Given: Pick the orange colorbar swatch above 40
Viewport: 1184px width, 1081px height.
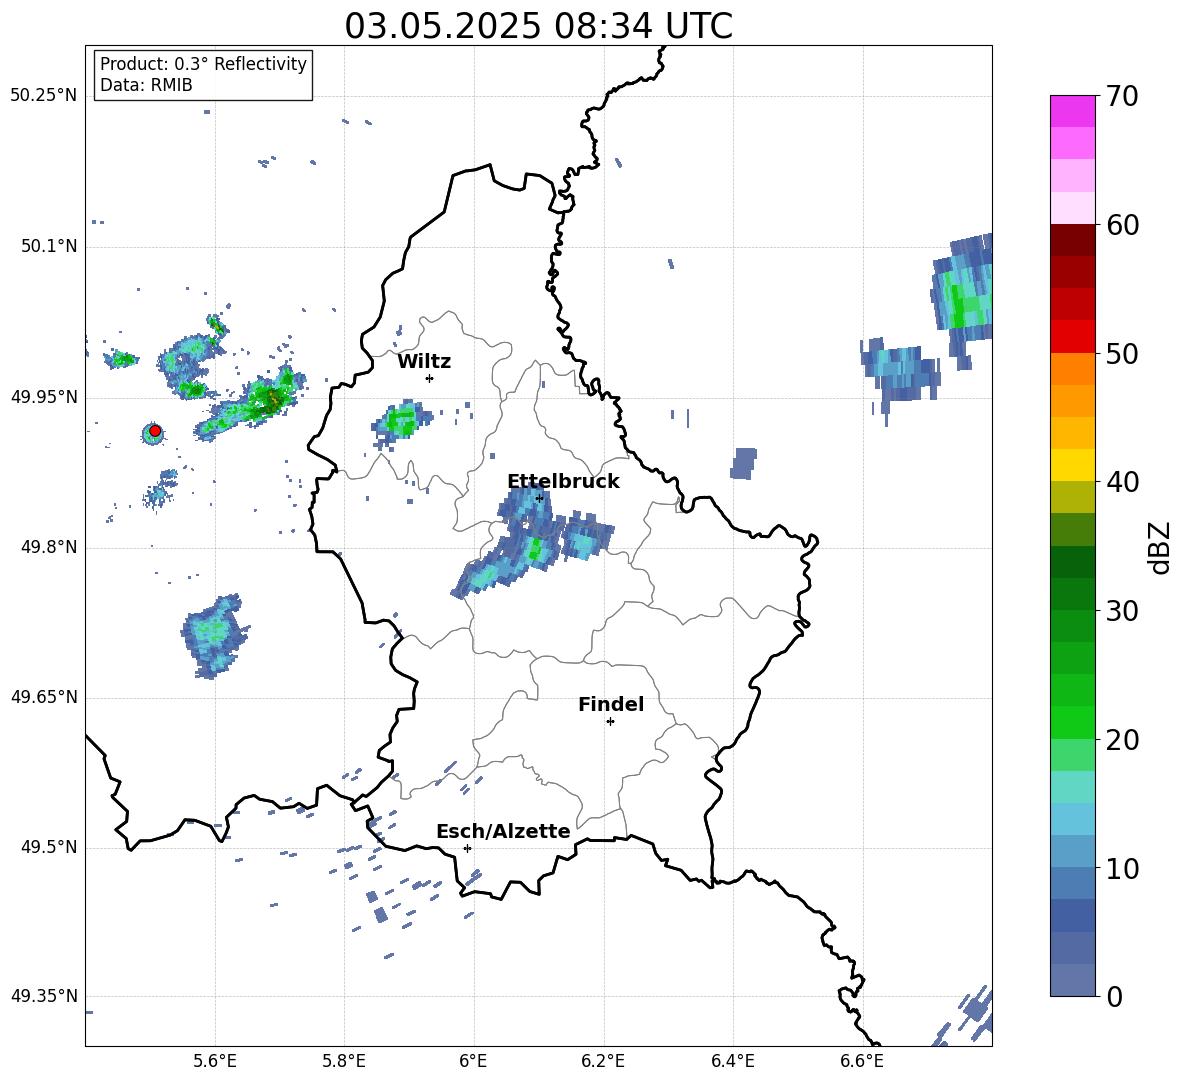Looking at the screenshot, I should (1072, 401).
